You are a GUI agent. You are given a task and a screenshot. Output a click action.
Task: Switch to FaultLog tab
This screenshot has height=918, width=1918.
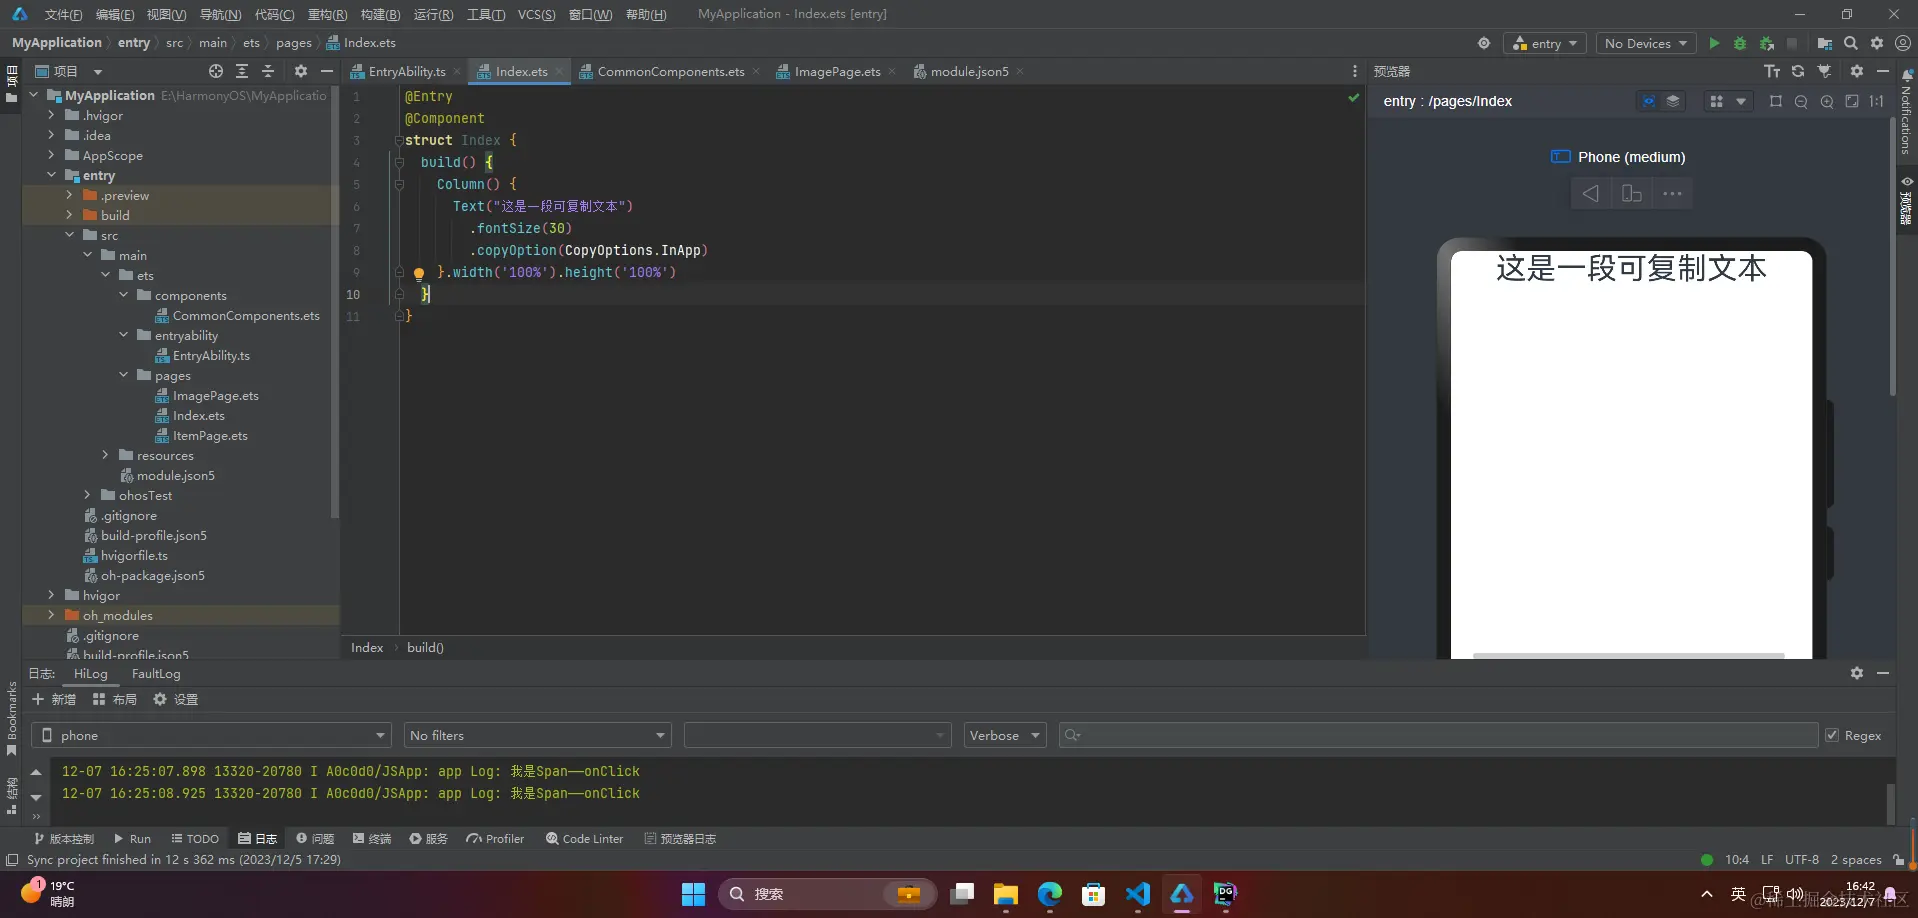tap(156, 673)
